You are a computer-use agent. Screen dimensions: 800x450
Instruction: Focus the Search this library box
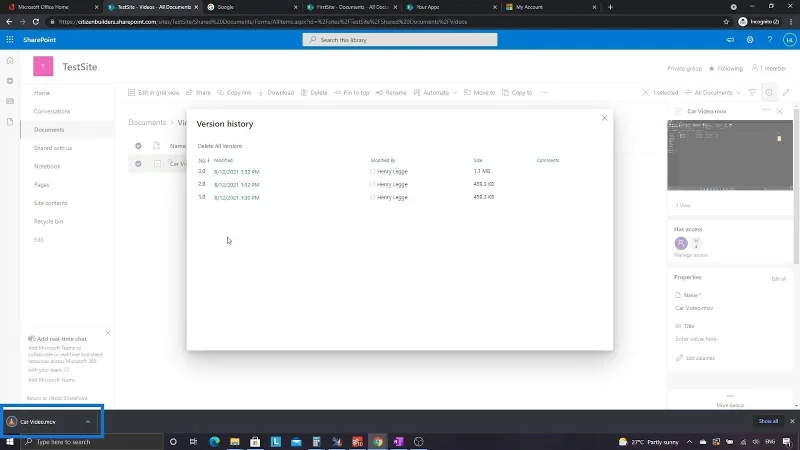[399, 39]
